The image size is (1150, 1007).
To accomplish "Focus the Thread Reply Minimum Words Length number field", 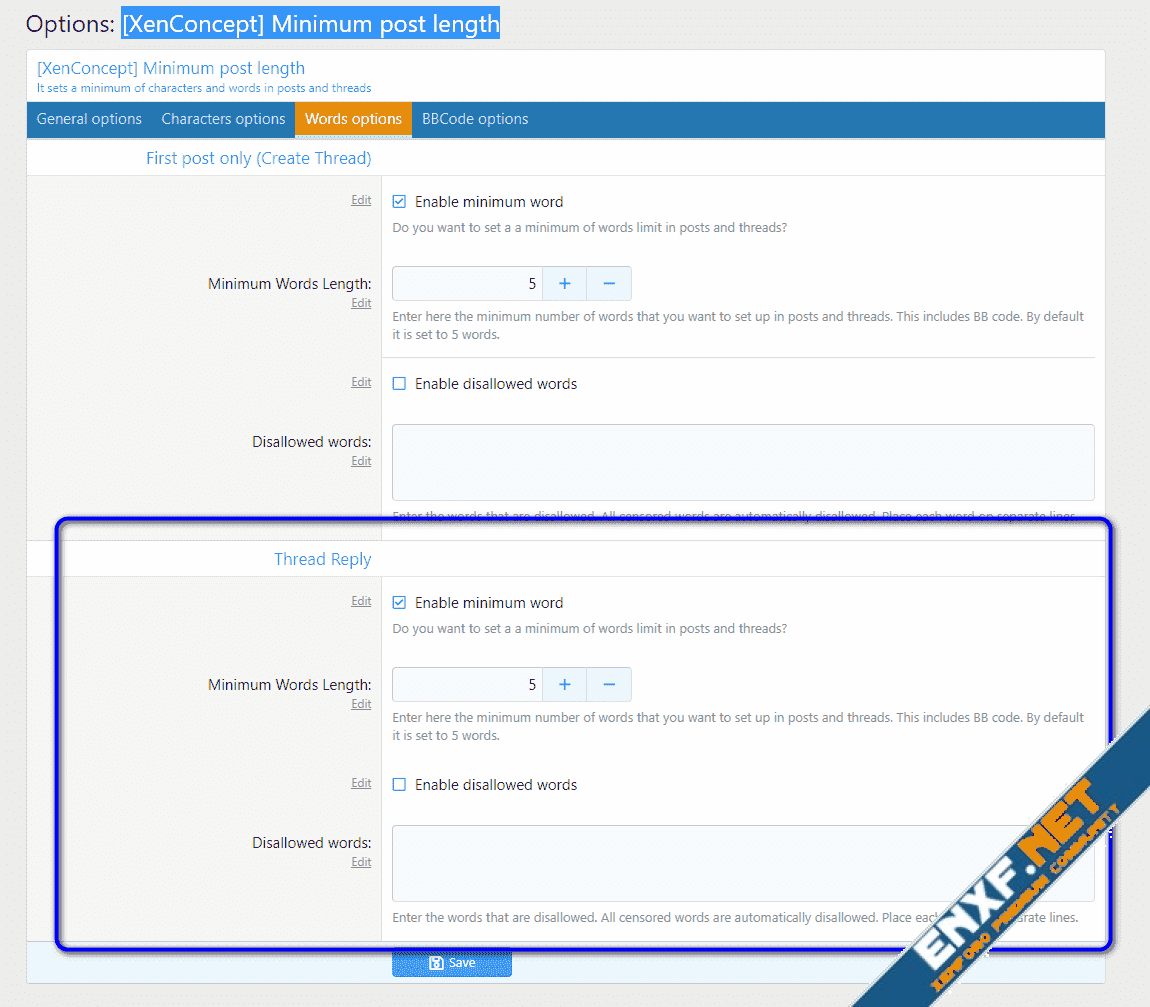I will pos(467,685).
